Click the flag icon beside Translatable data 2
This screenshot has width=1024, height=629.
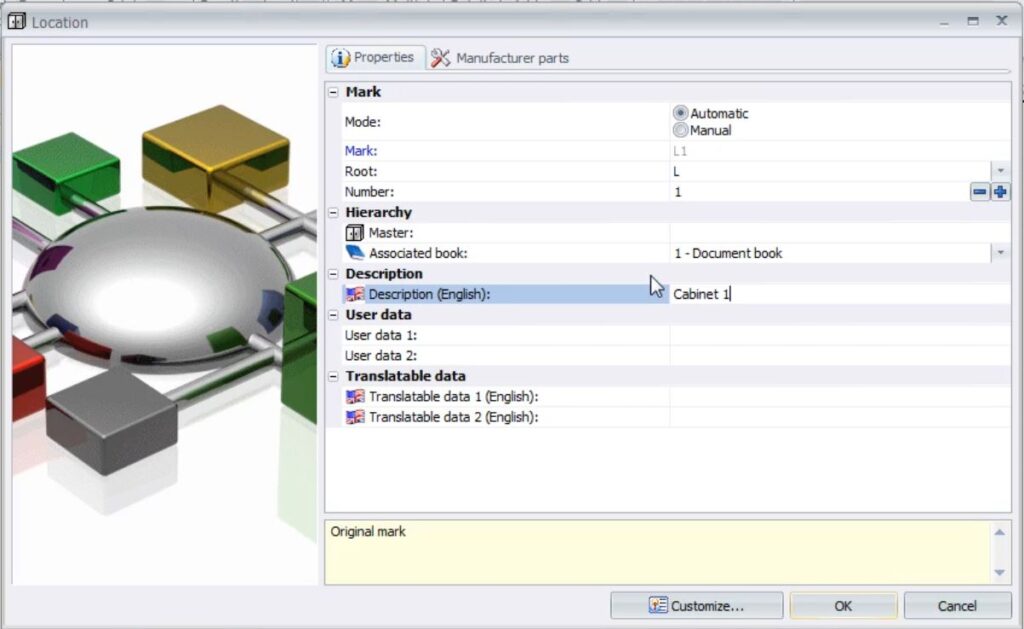(x=355, y=417)
